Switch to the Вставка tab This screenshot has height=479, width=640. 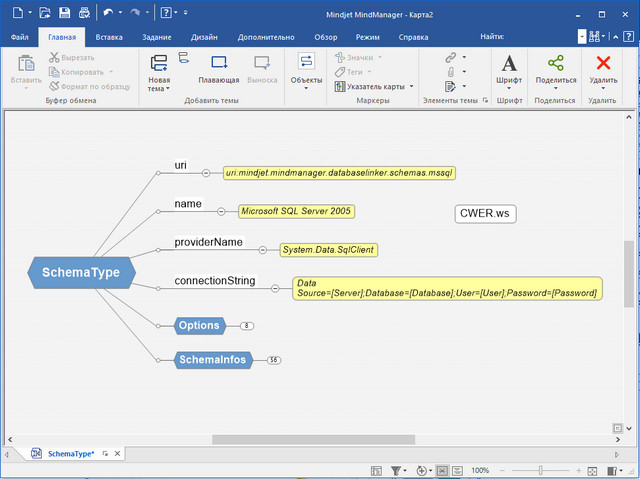click(x=109, y=37)
